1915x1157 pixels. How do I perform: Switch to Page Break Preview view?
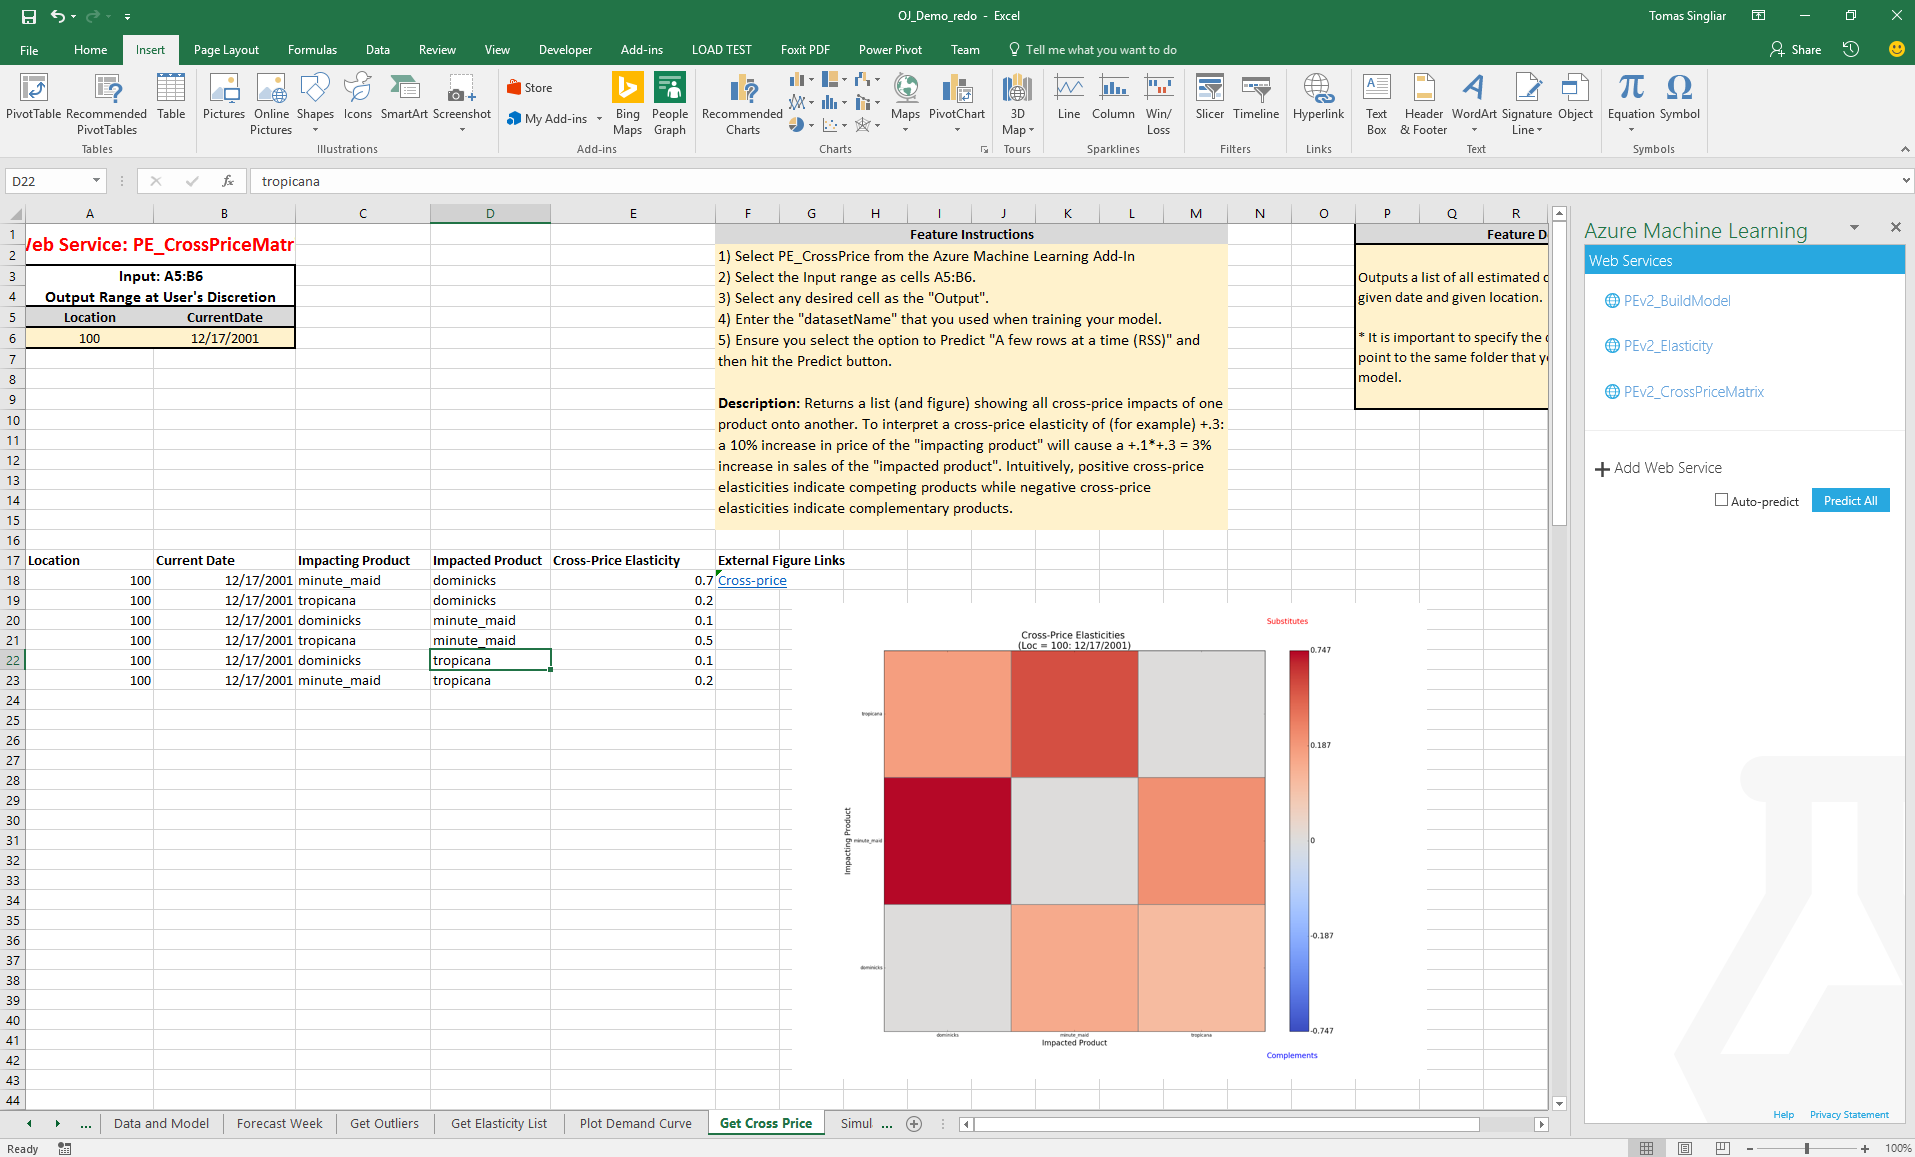tap(1722, 1148)
